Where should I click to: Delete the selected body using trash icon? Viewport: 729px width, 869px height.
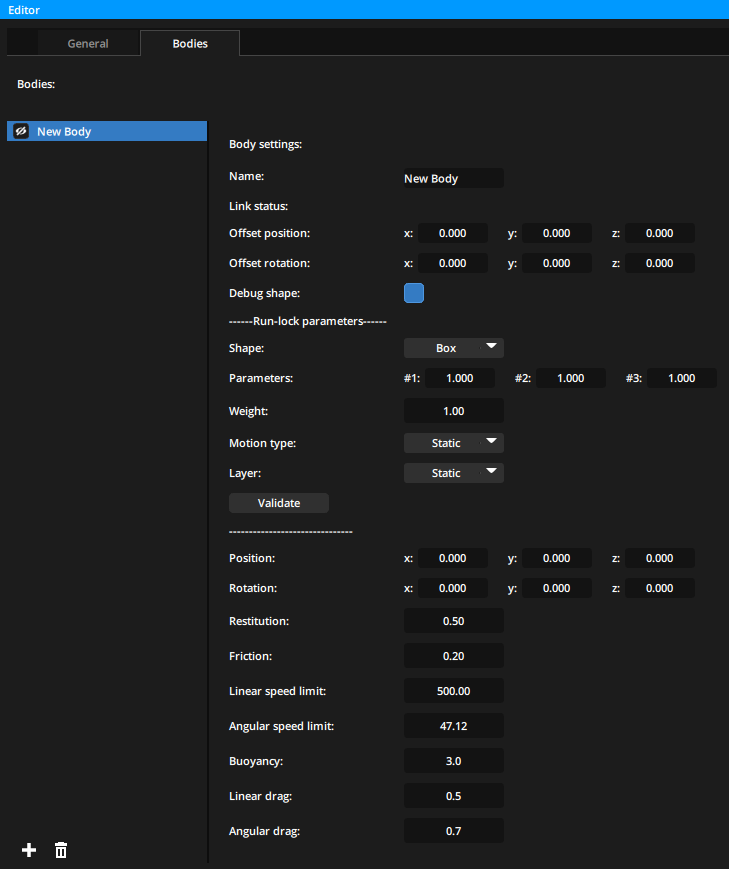(x=60, y=850)
